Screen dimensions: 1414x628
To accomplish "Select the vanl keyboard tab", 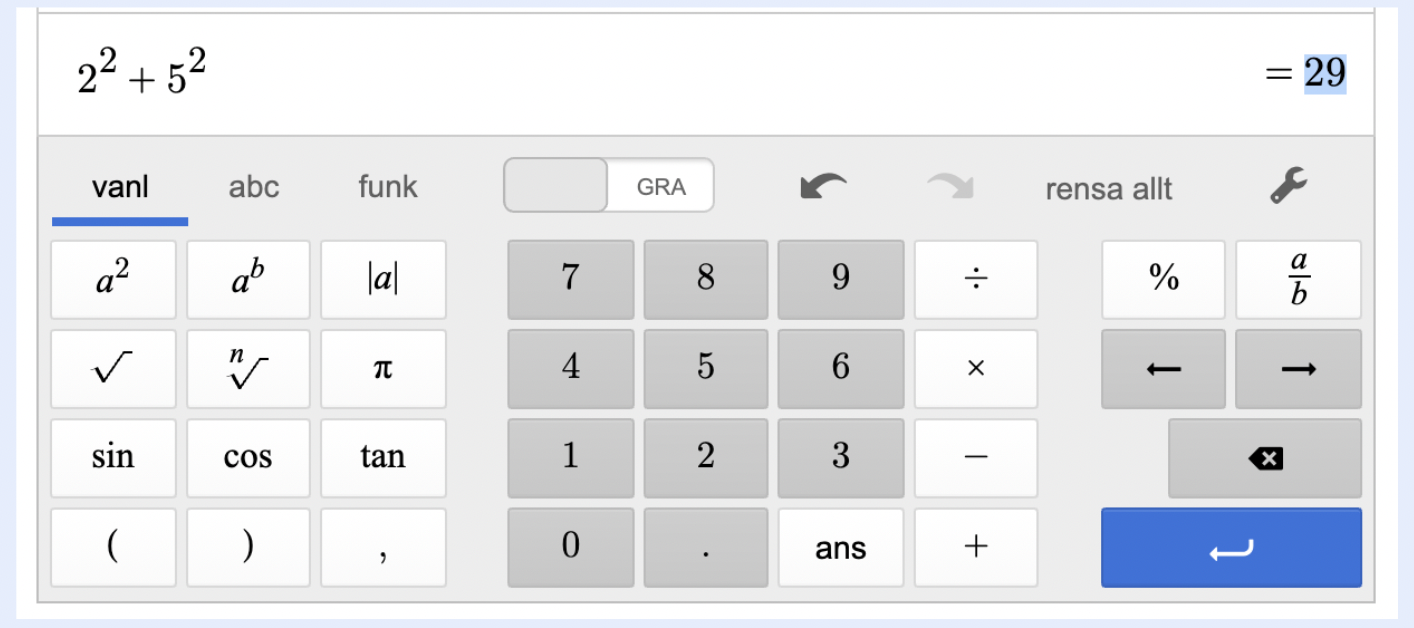I will [120, 187].
